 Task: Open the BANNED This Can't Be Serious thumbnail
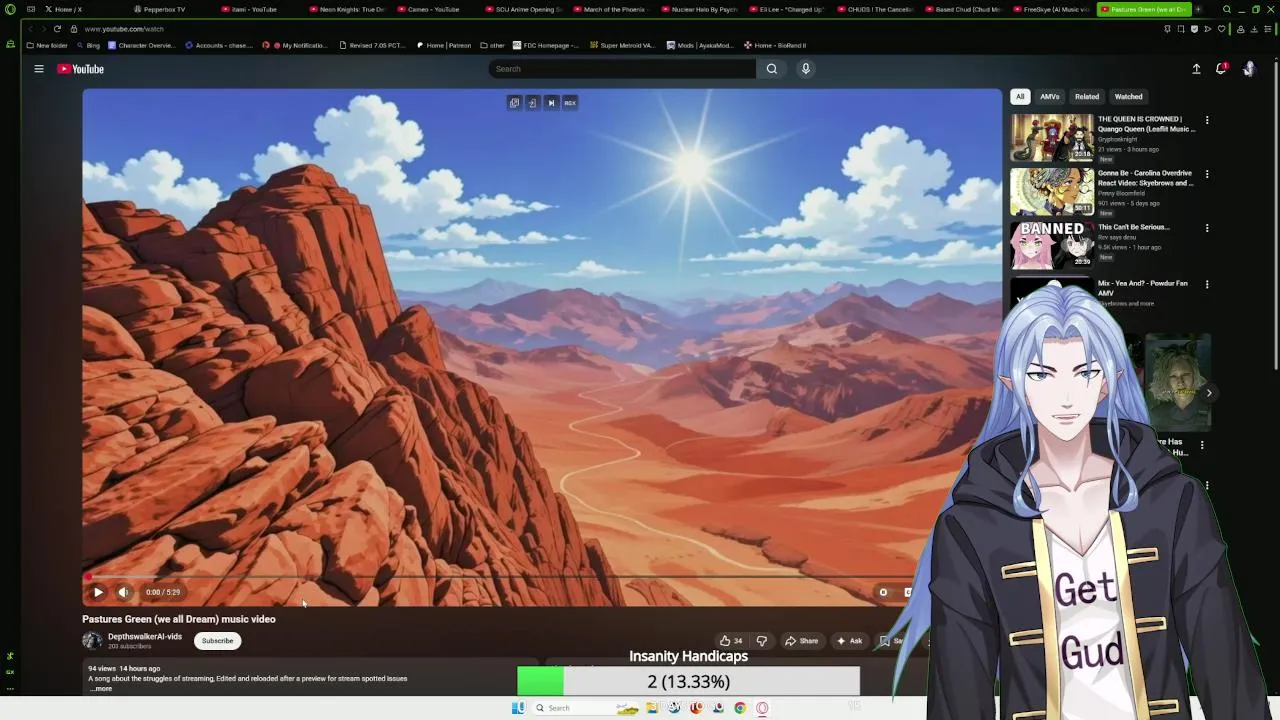coord(1052,246)
